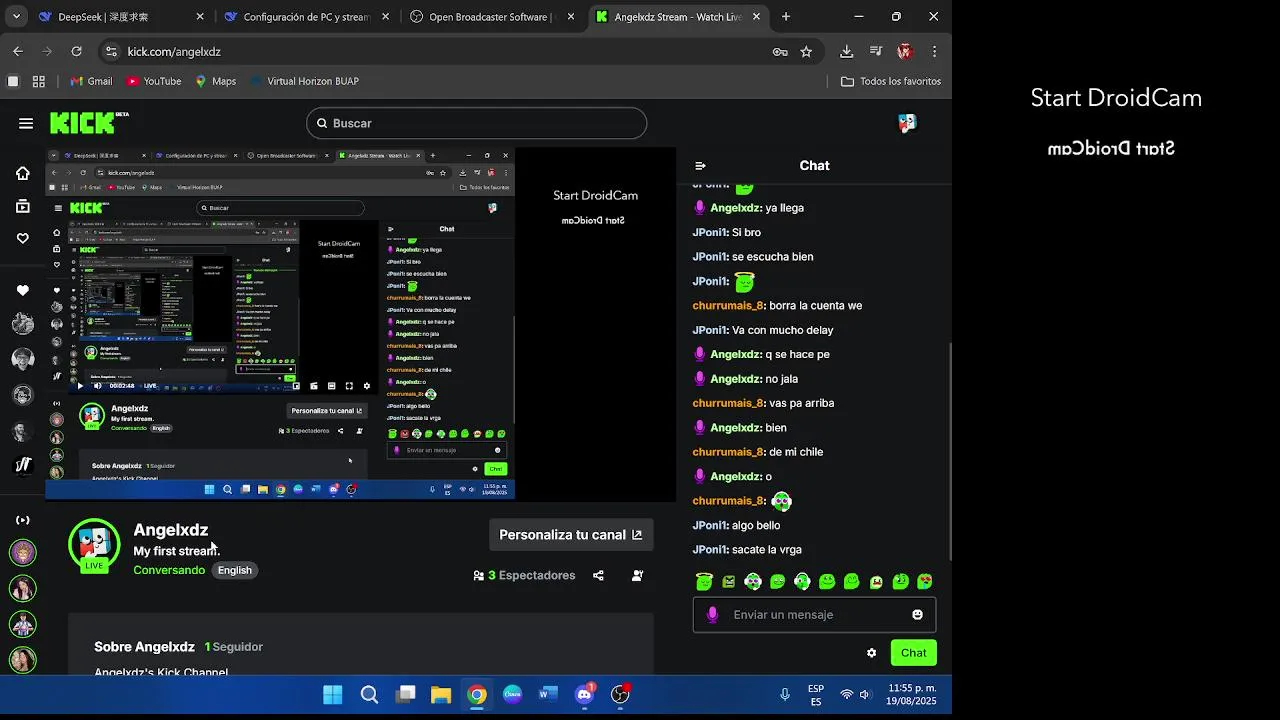Screen dimensions: 1280x720
Task: Click the English language tag
Action: [235, 570]
